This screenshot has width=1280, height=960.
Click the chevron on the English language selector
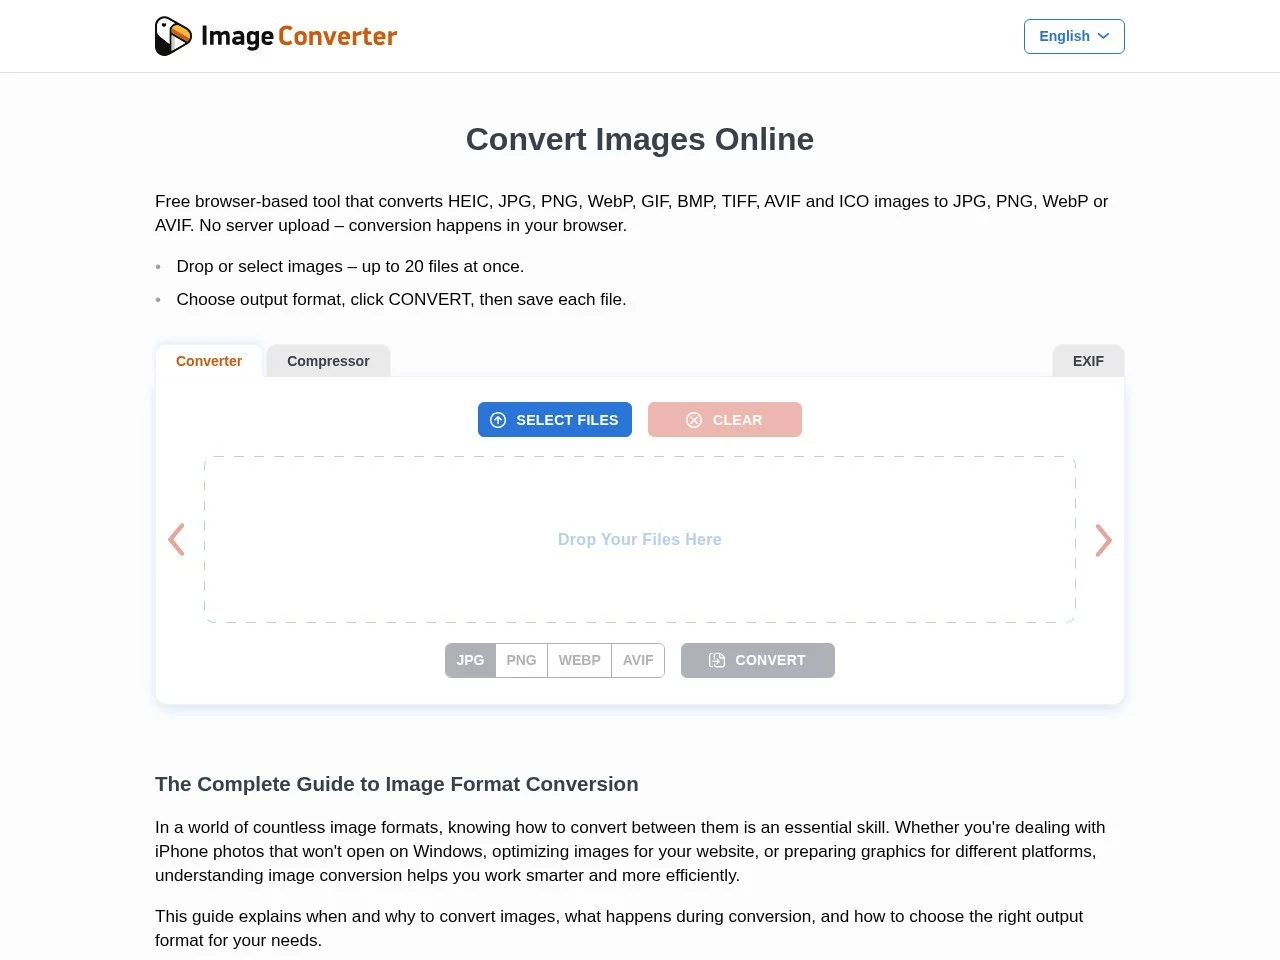point(1104,36)
